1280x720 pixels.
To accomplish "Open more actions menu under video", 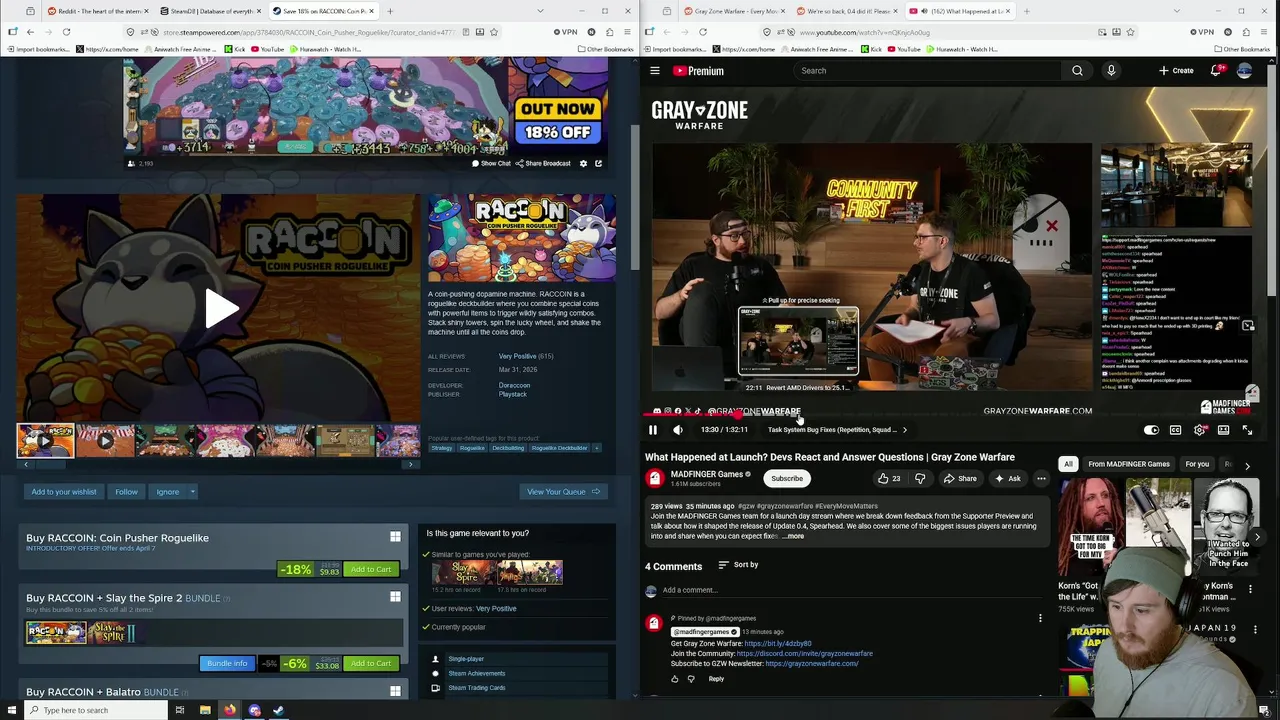I will (x=1041, y=479).
